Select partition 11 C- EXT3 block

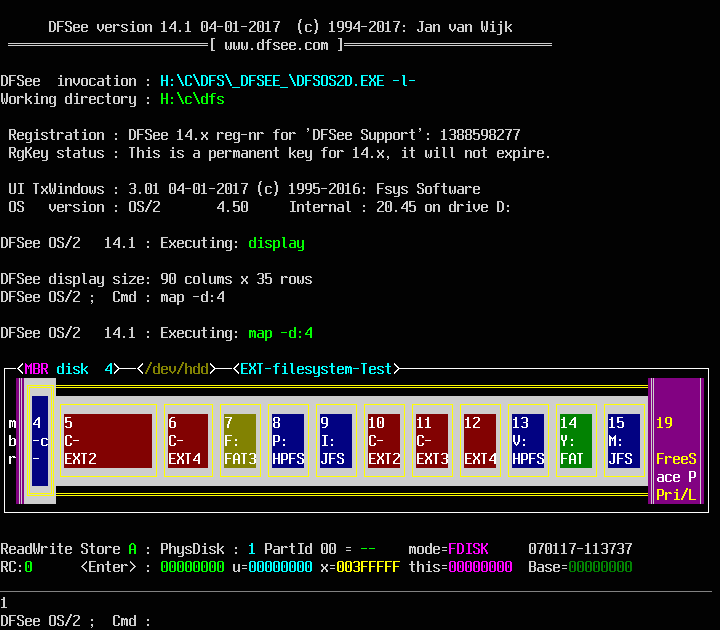[432, 441]
